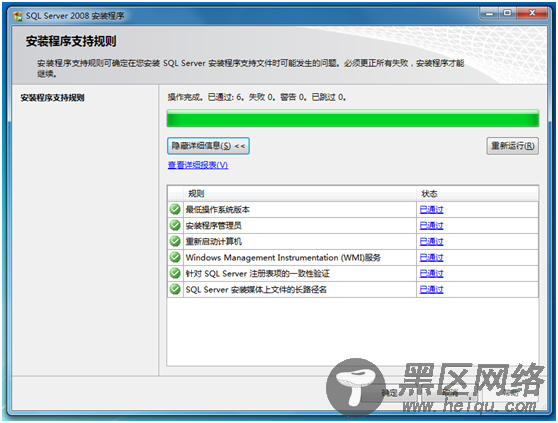Click green check icon for 长路径名 row

coord(175,289)
